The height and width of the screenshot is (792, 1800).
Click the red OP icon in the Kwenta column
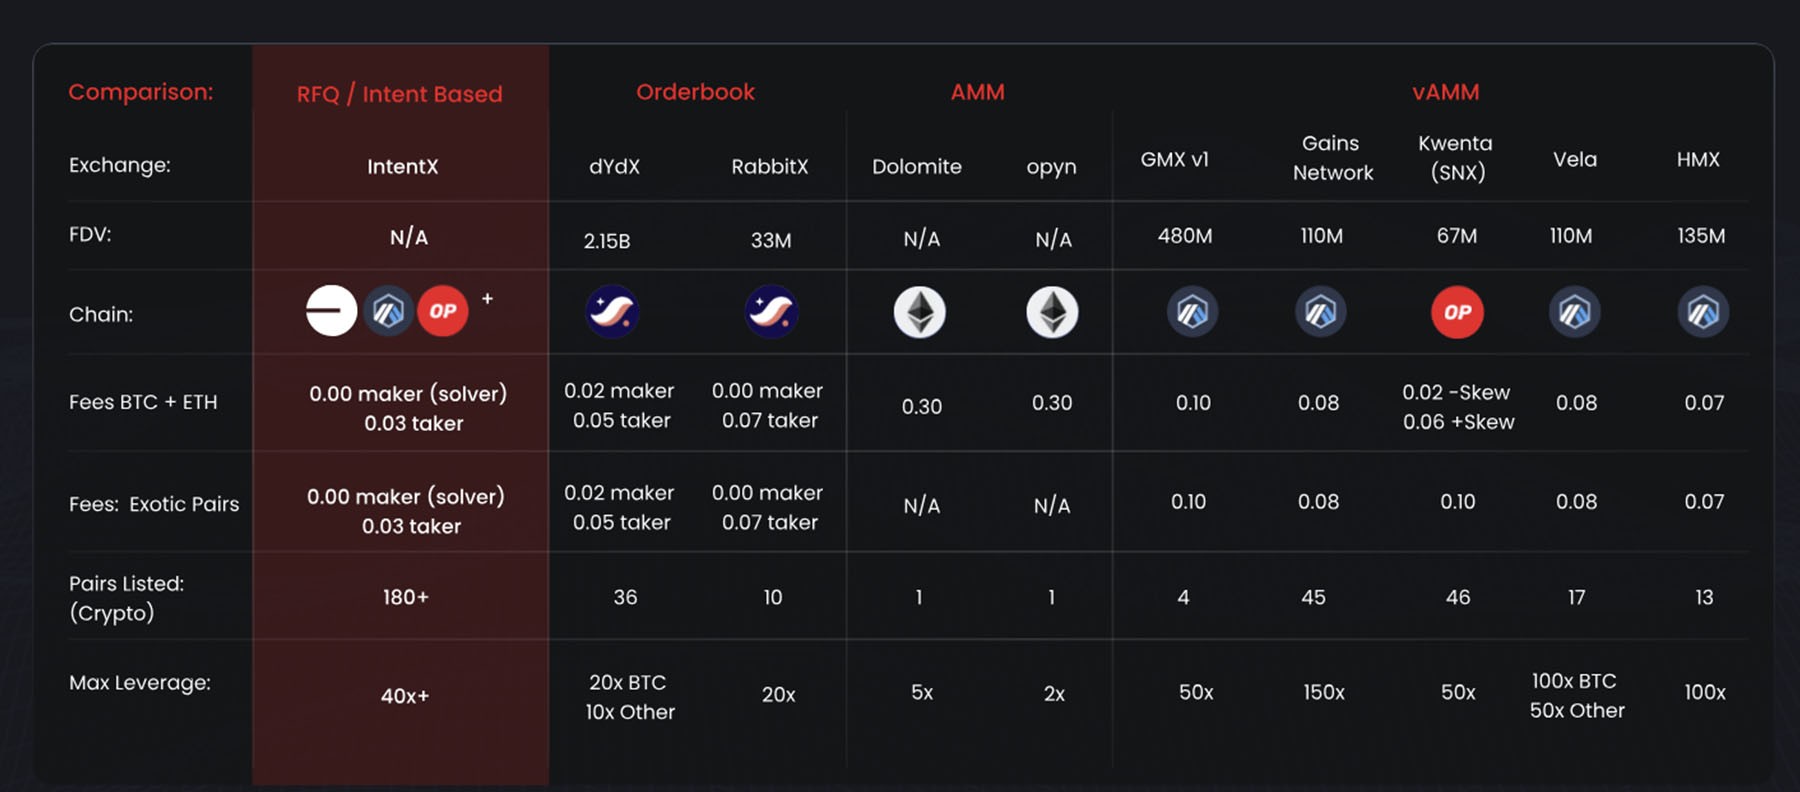point(1457,312)
